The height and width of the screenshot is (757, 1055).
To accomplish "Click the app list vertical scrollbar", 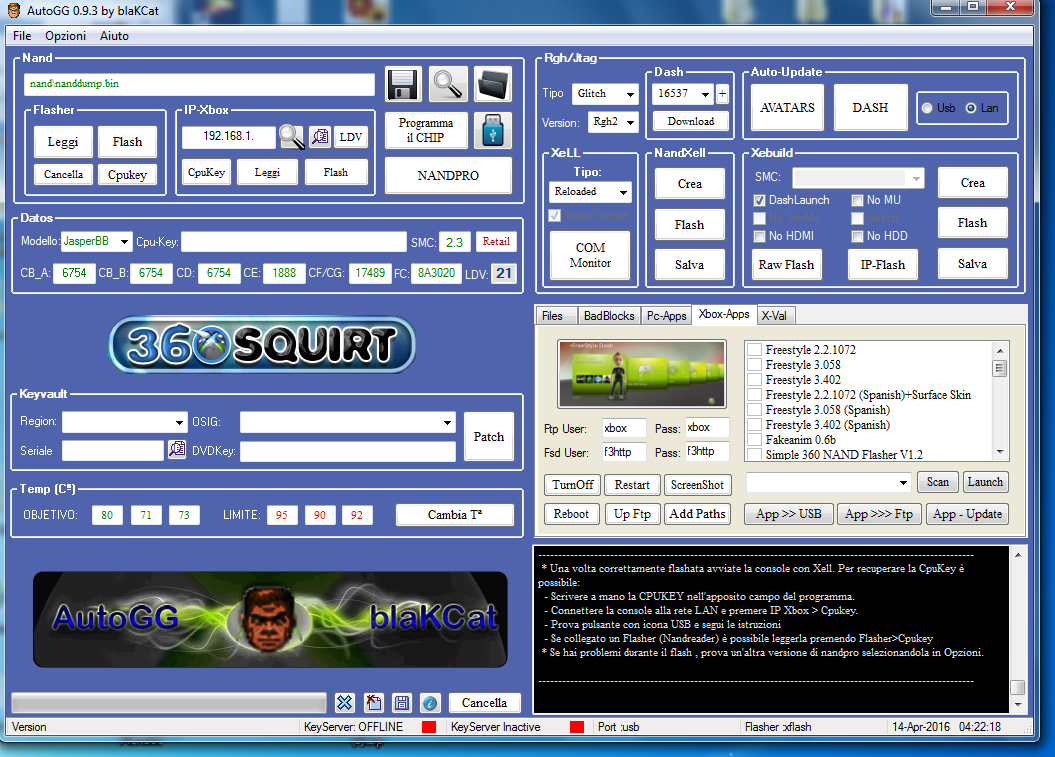I will coord(1000,401).
